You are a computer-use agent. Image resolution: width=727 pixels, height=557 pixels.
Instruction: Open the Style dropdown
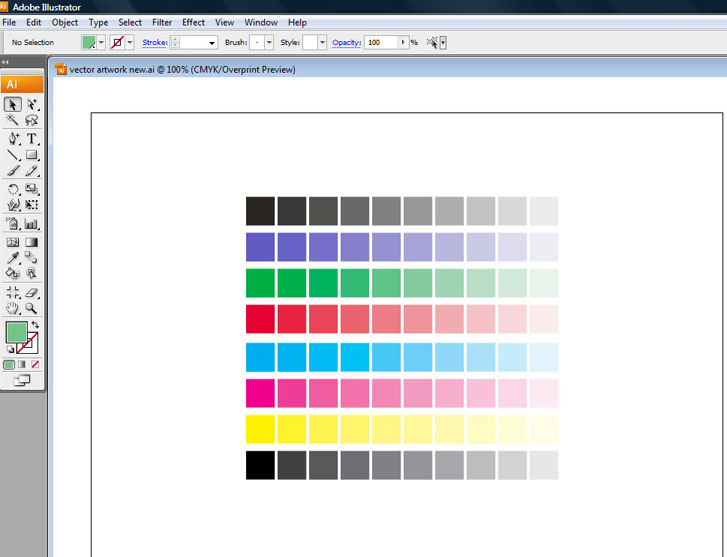coord(322,43)
